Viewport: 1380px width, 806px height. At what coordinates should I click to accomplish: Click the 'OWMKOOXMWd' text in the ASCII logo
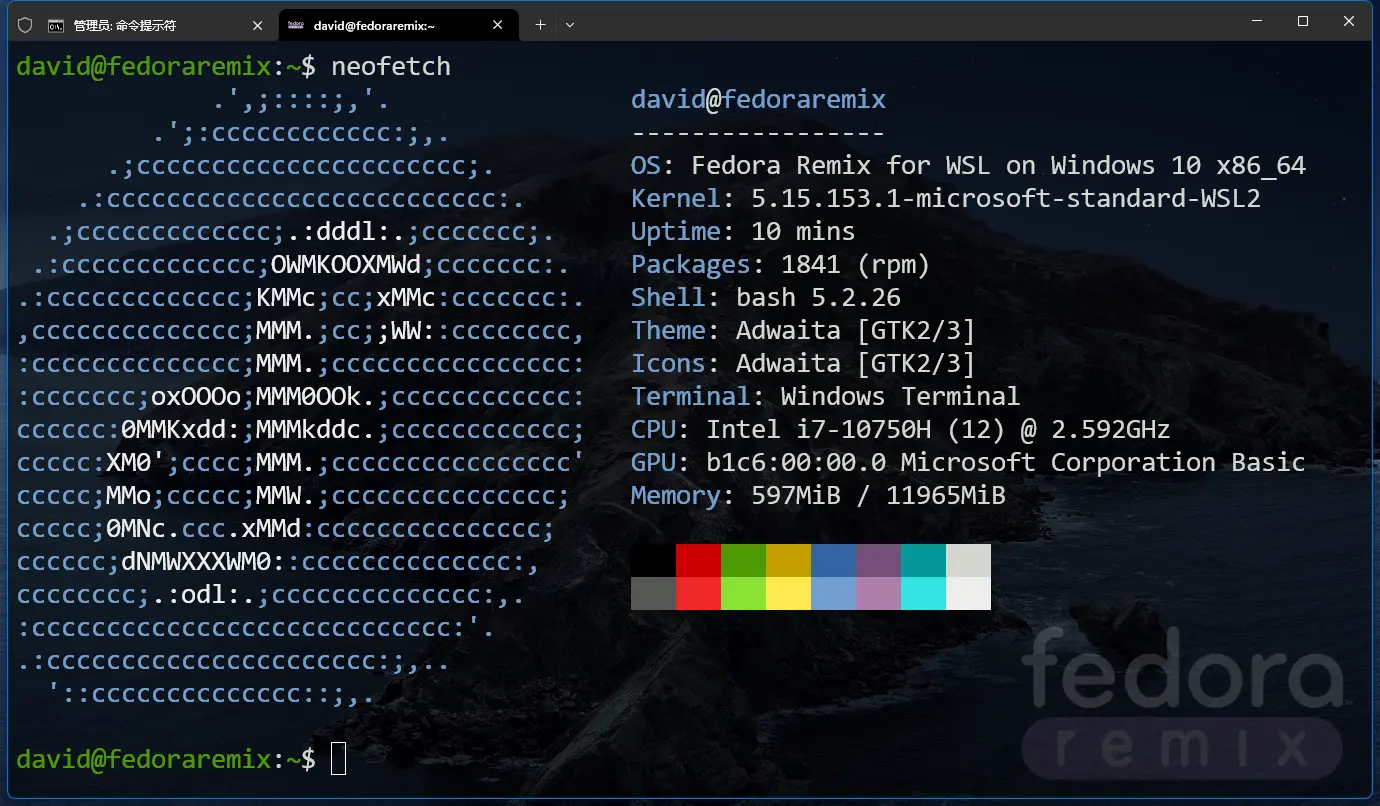click(346, 265)
